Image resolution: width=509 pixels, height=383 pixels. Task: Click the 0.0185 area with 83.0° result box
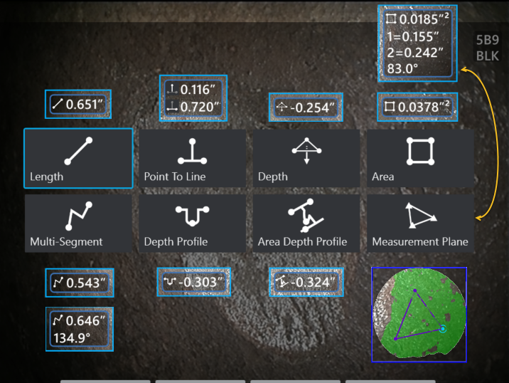[x=417, y=43]
